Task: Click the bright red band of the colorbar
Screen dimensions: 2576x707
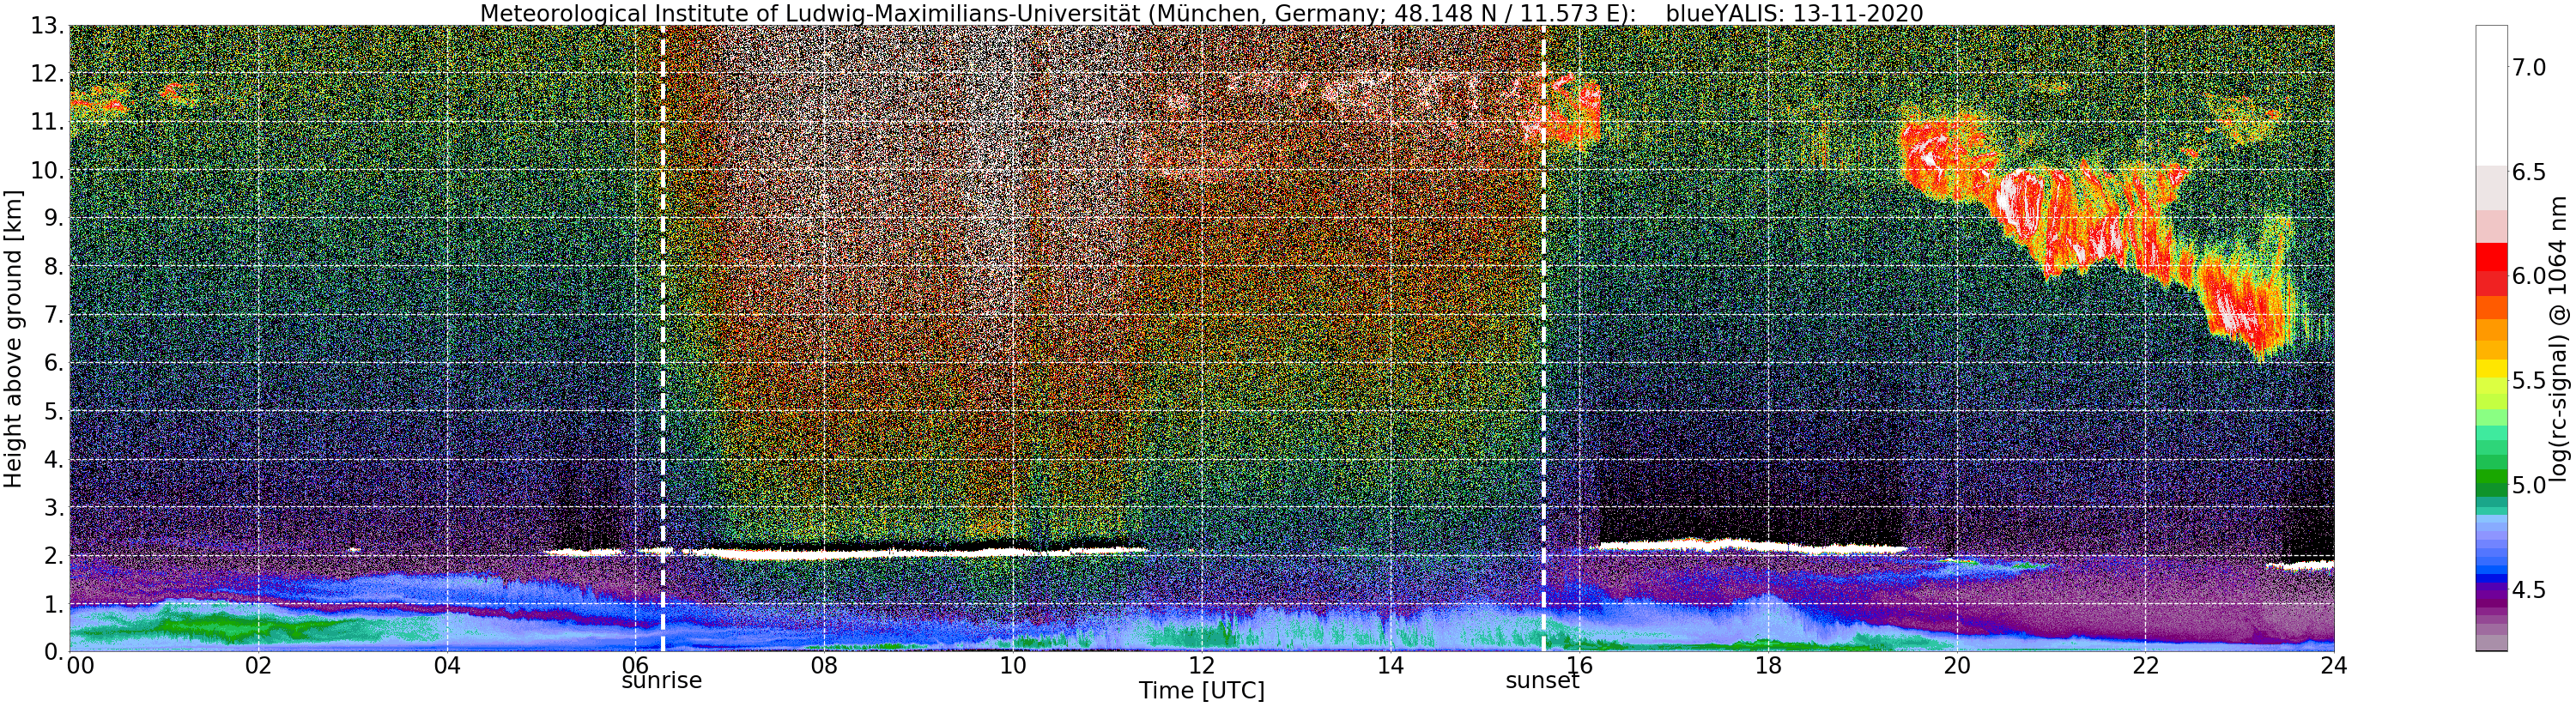Action: click(2491, 257)
